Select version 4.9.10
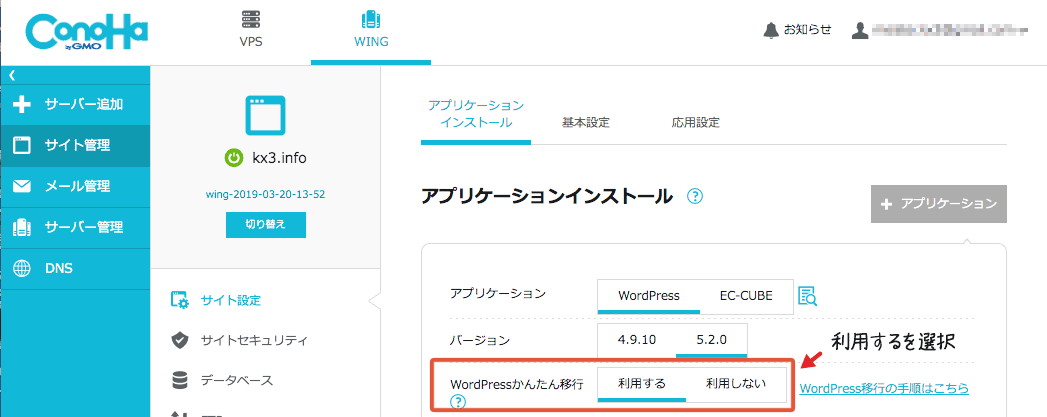1047x417 pixels. tap(636, 340)
